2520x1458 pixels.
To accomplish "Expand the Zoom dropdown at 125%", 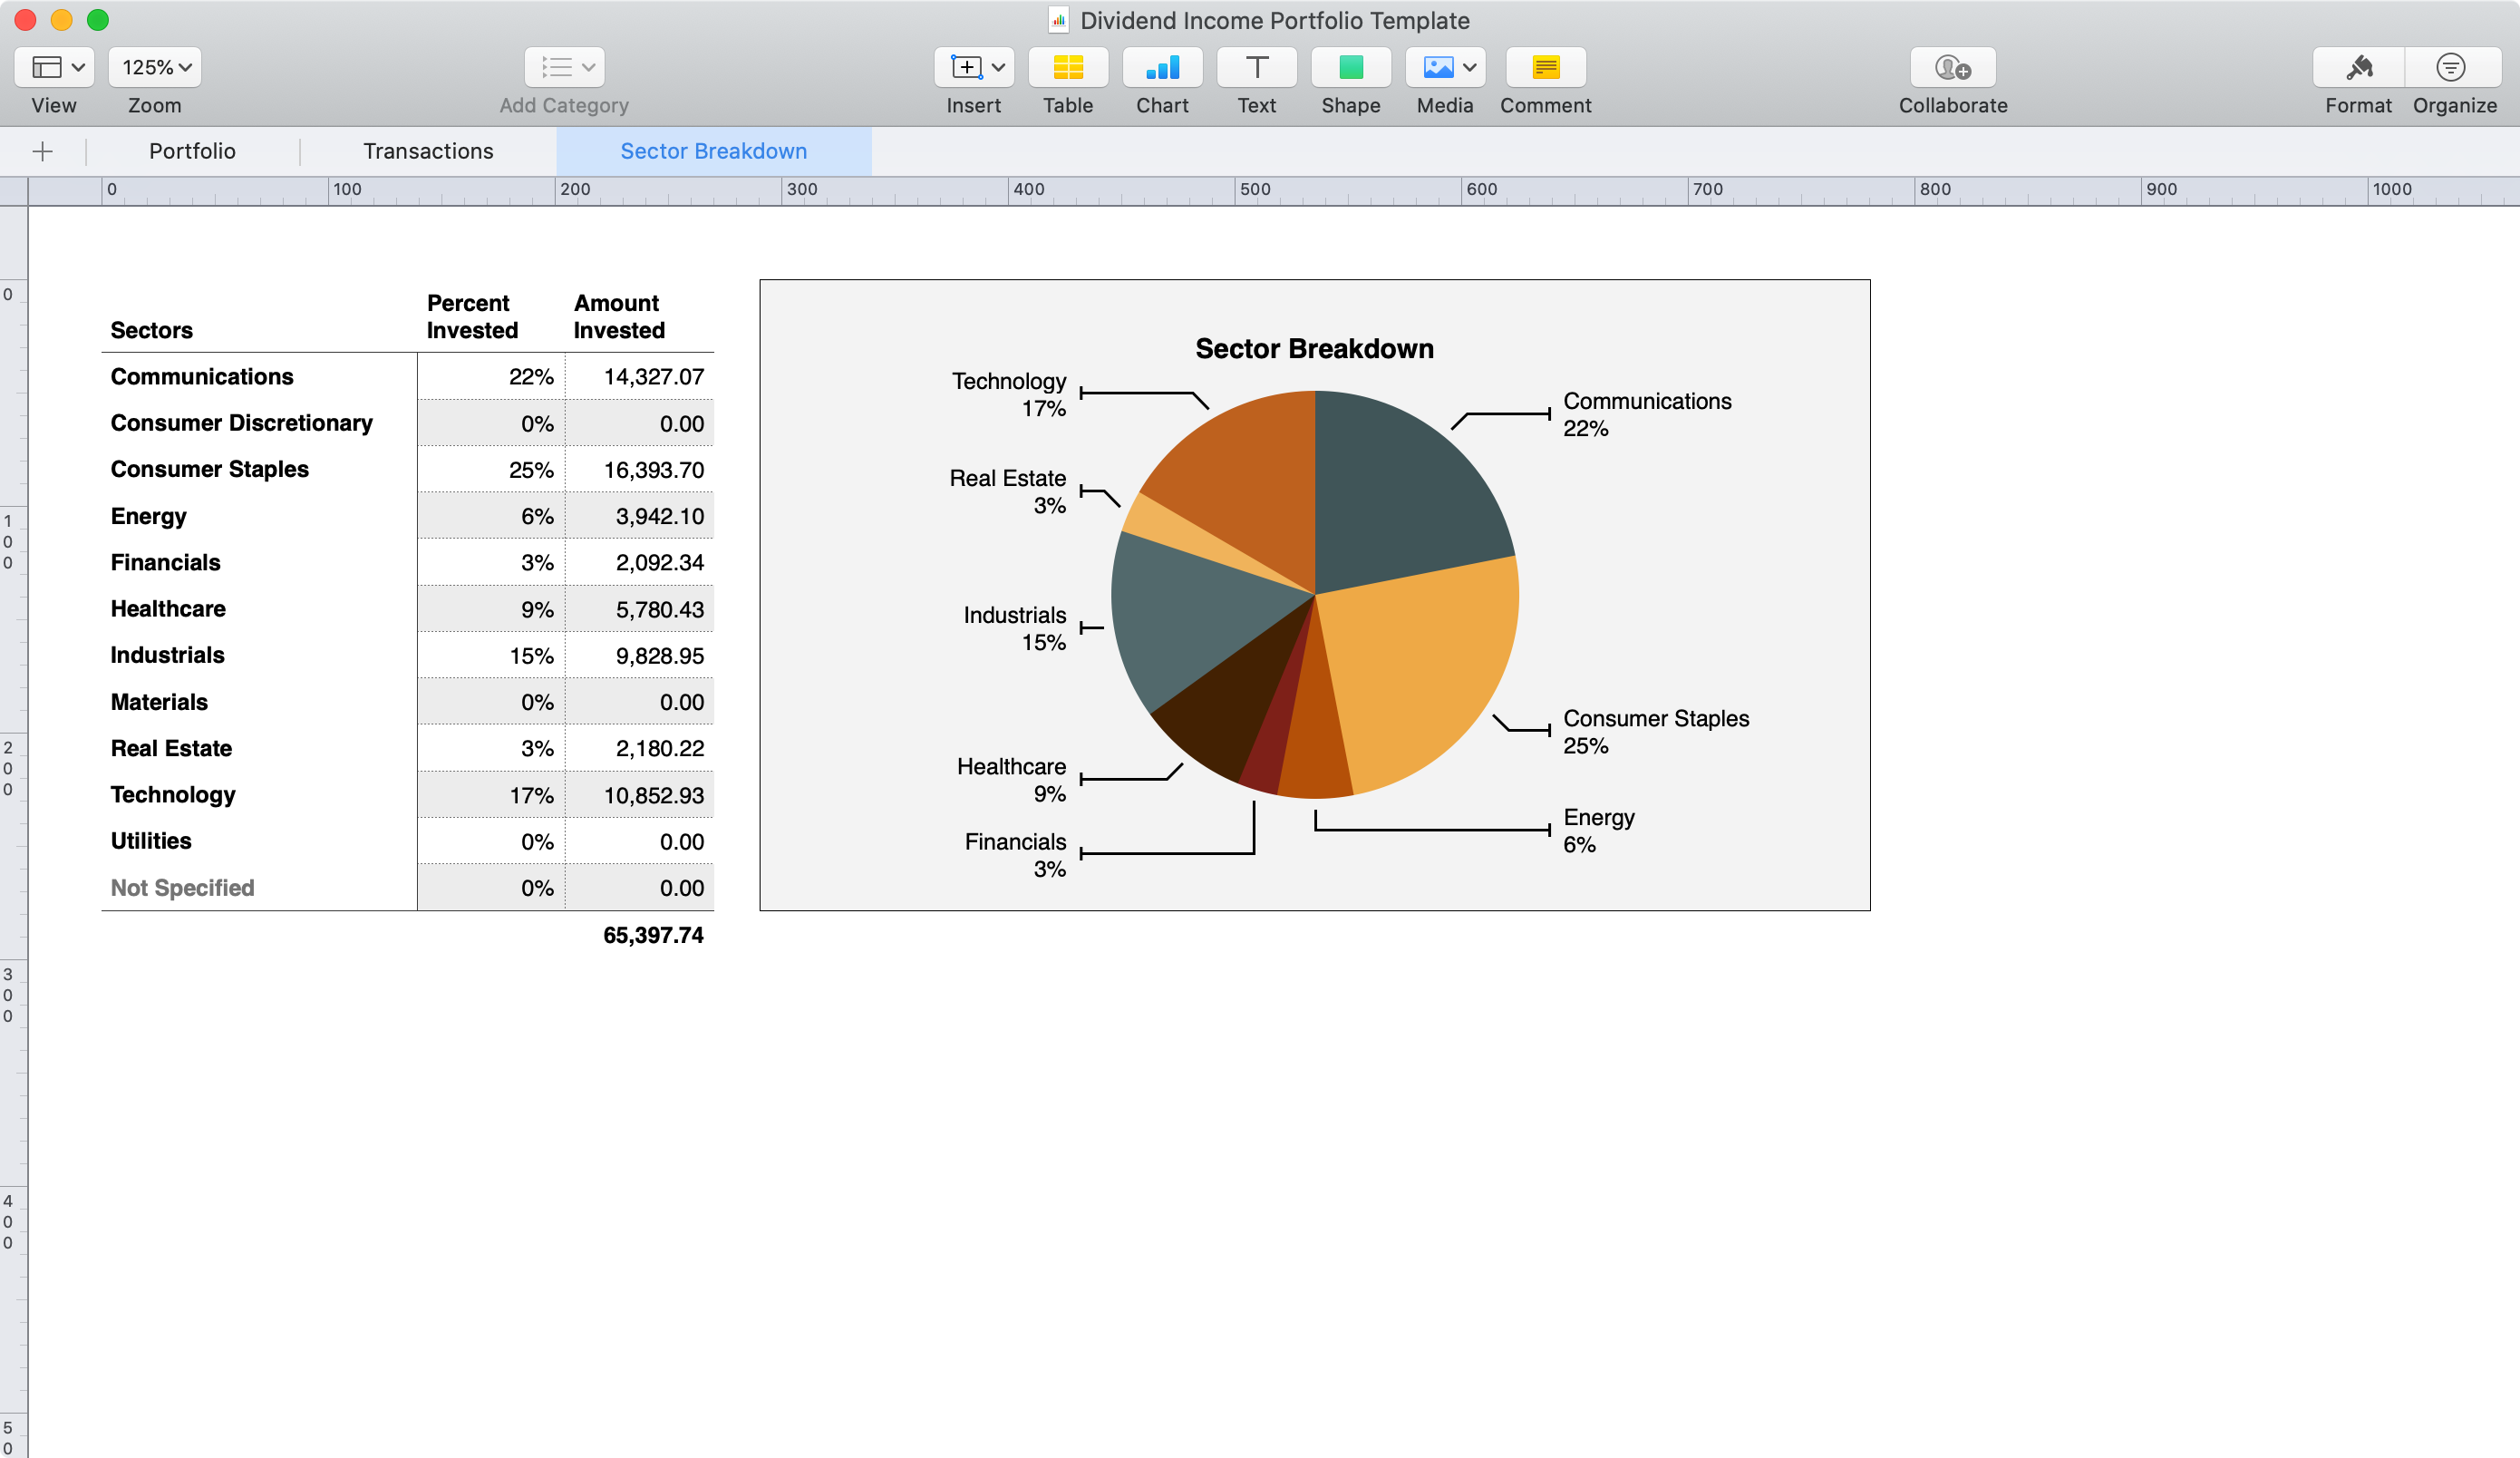I will click(156, 66).
